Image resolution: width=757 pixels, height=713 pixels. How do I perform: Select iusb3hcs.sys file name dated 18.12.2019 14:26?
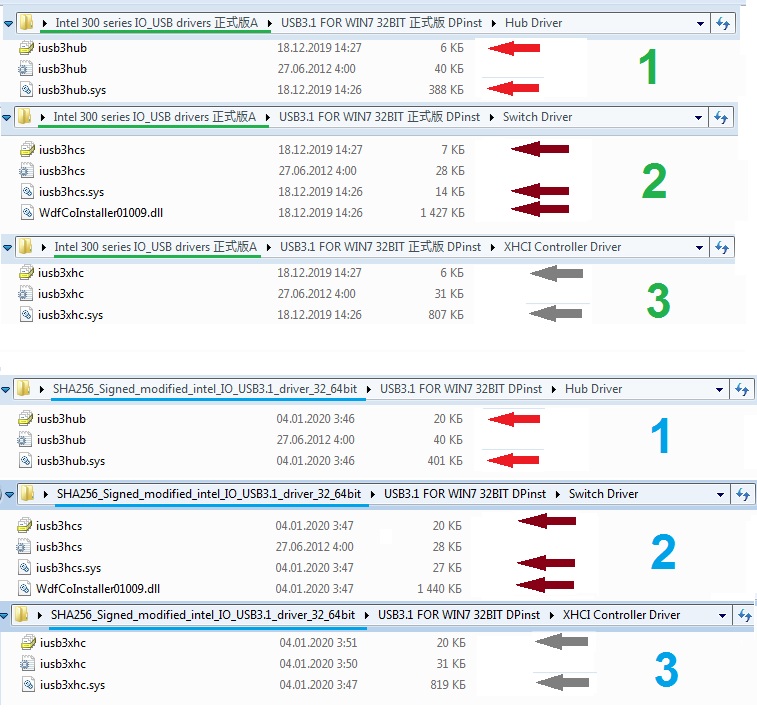(x=71, y=192)
